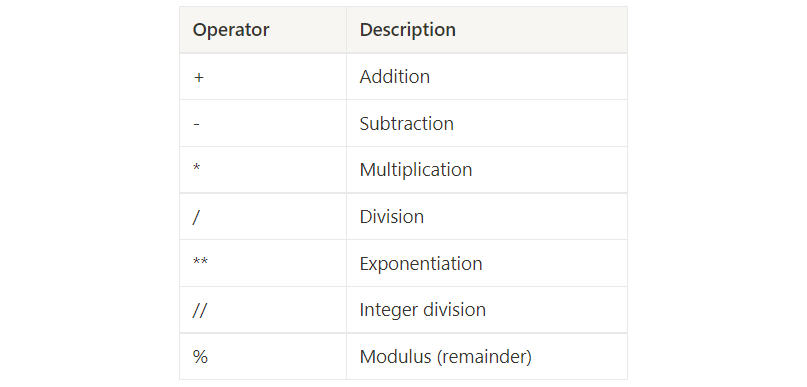The width and height of the screenshot is (807, 387).
Task: Select the single slash operator
Action: 196,217
